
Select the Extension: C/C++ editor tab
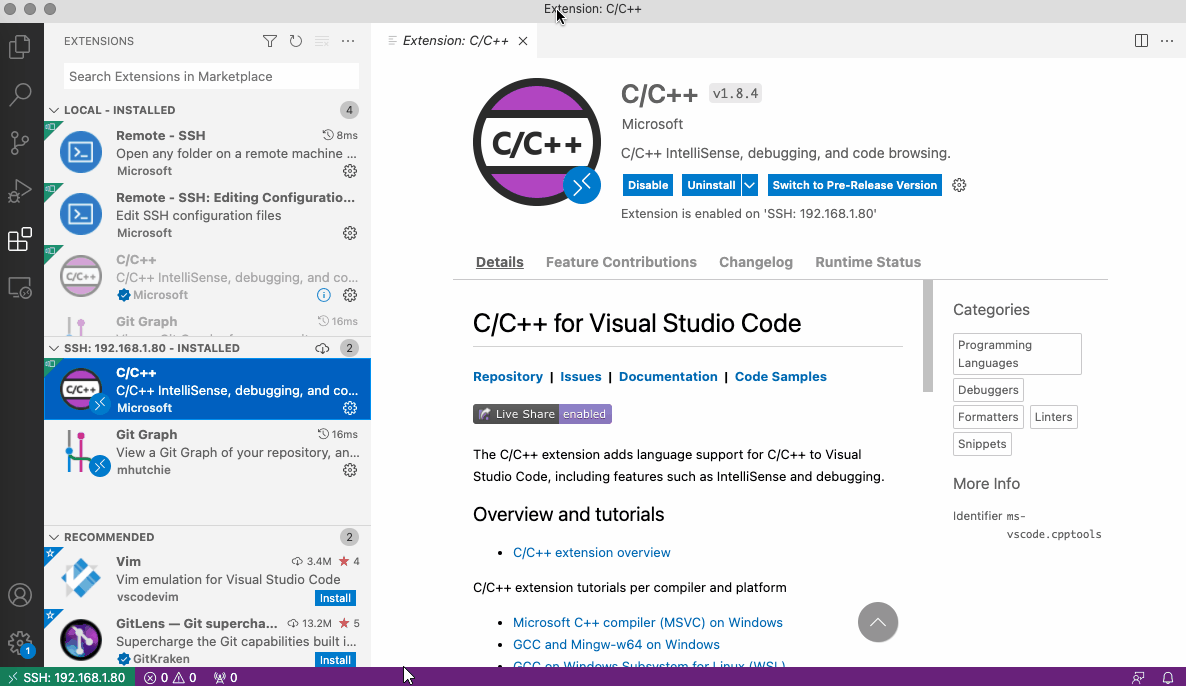pyautogui.click(x=455, y=41)
